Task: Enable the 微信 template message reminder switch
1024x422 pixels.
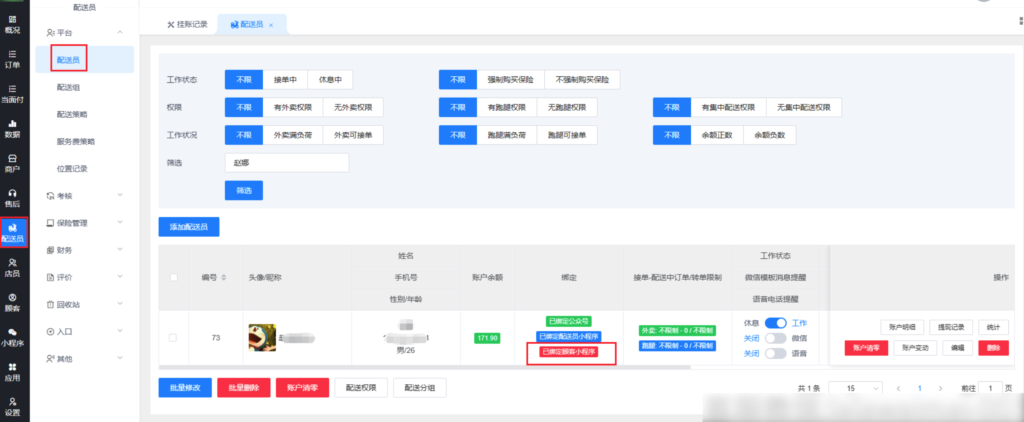Action: click(776, 338)
